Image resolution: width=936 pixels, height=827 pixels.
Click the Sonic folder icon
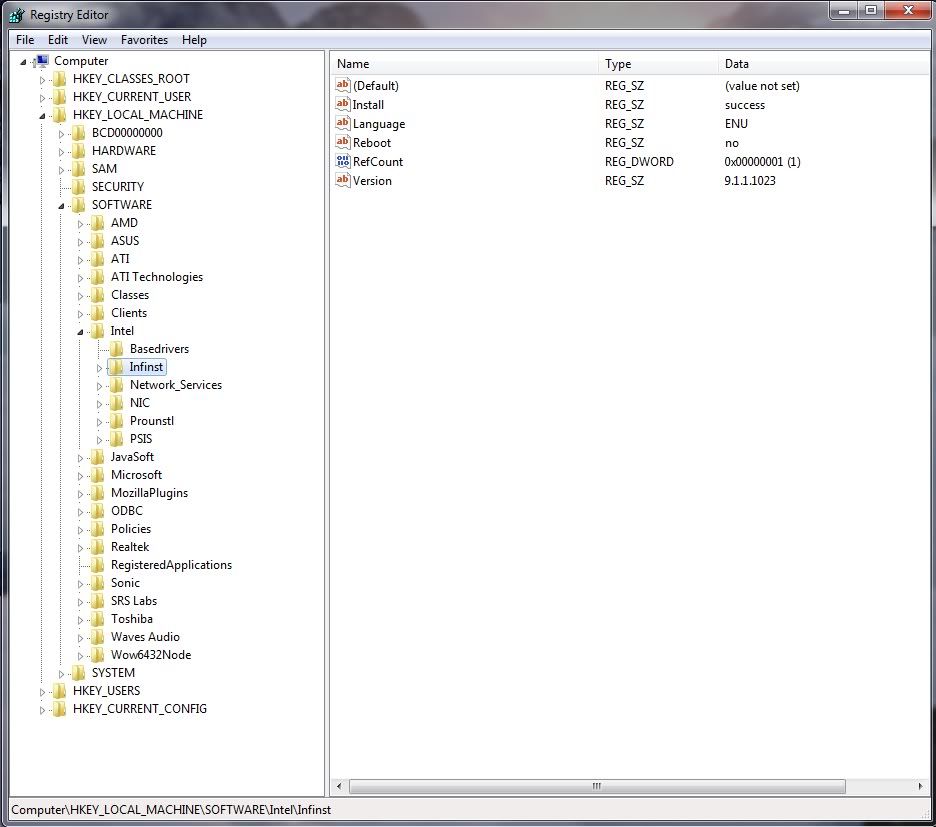pos(98,583)
